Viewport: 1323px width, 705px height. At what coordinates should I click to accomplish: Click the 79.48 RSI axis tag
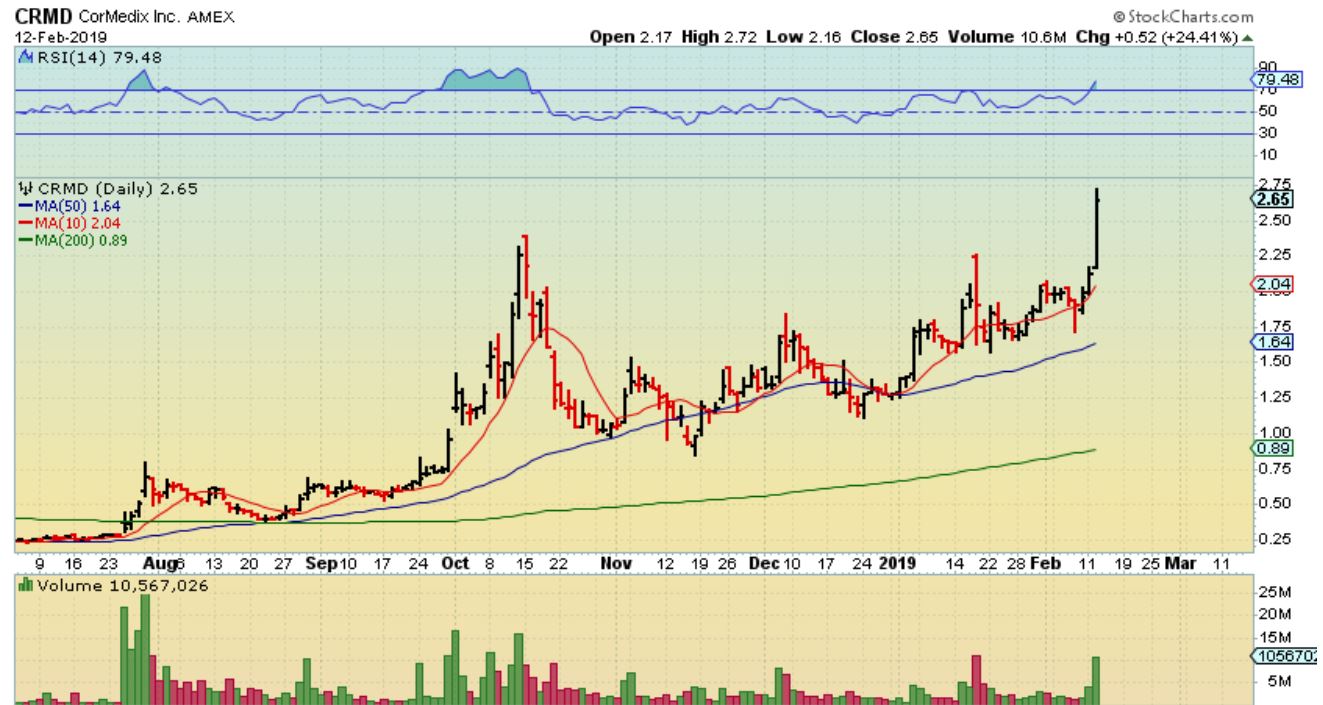click(x=1276, y=79)
